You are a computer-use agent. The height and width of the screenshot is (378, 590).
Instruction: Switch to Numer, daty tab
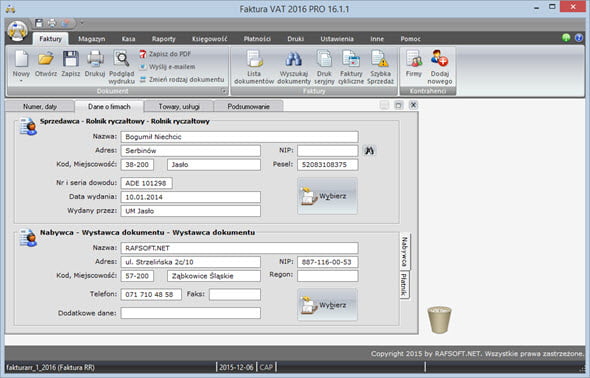[40, 106]
